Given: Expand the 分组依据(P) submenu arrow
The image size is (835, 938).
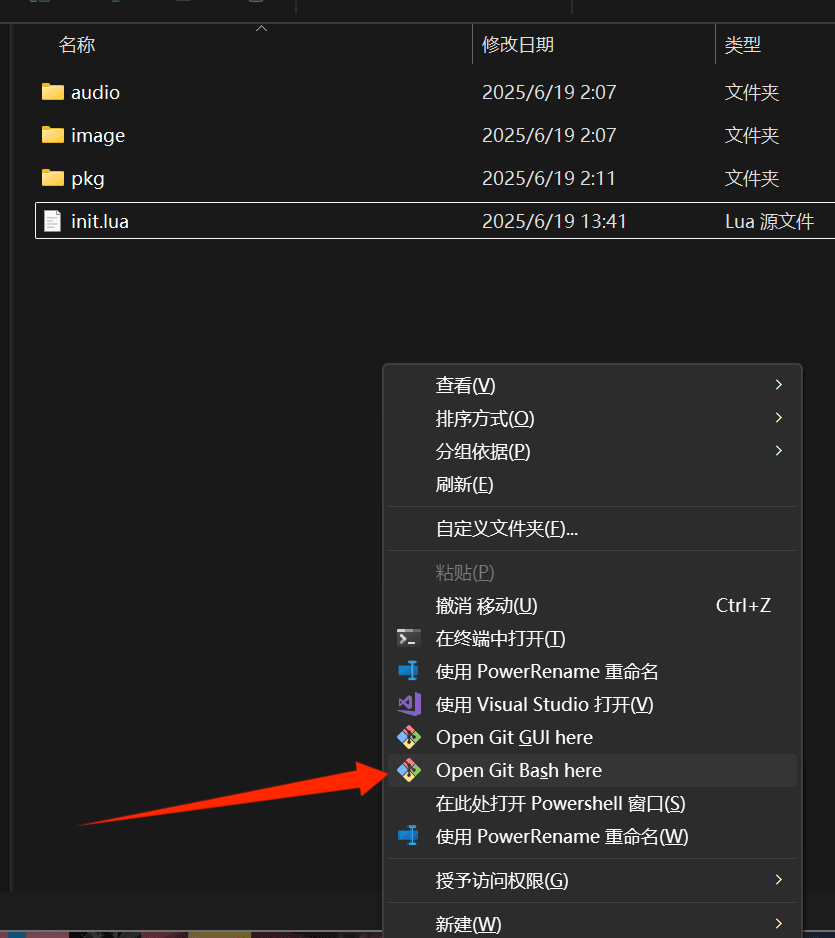Looking at the screenshot, I should click(778, 450).
